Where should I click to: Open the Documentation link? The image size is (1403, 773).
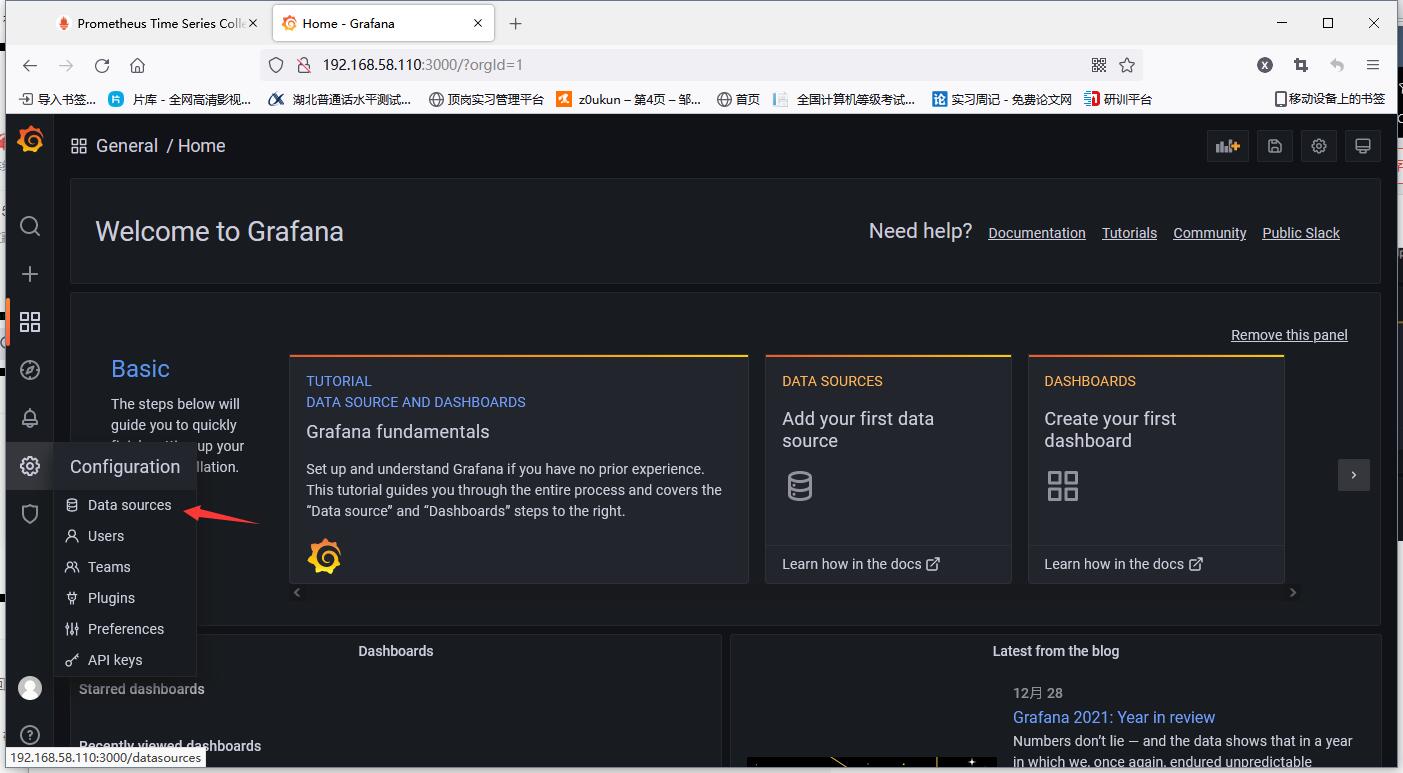[1037, 233]
